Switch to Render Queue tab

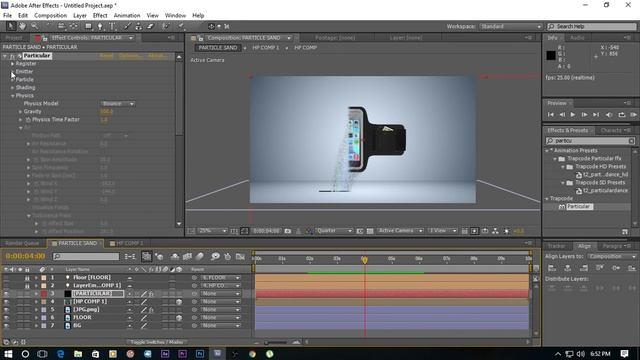coord(22,243)
